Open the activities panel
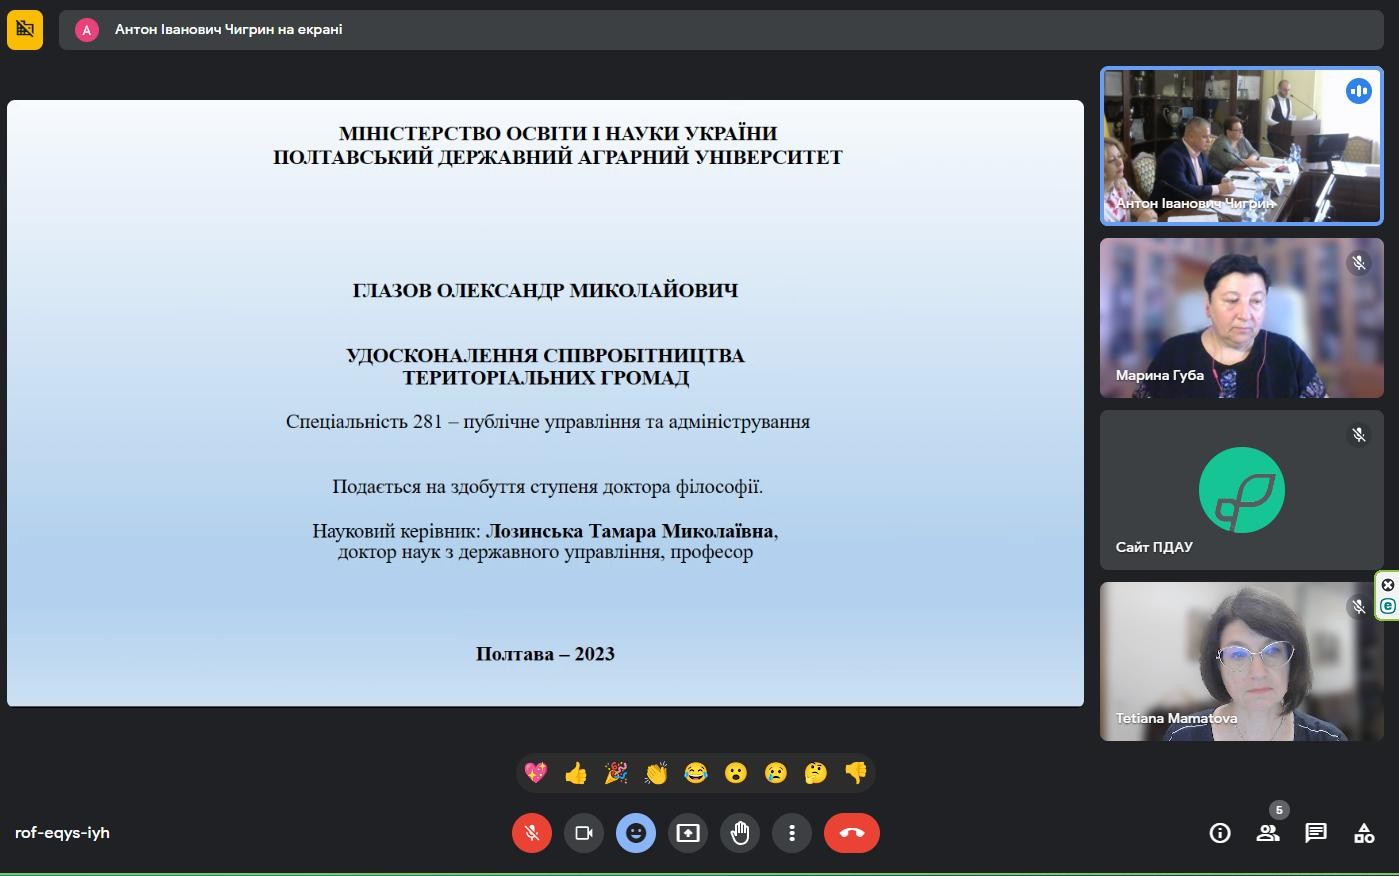Image resolution: width=1399 pixels, height=876 pixels. pos(1364,833)
